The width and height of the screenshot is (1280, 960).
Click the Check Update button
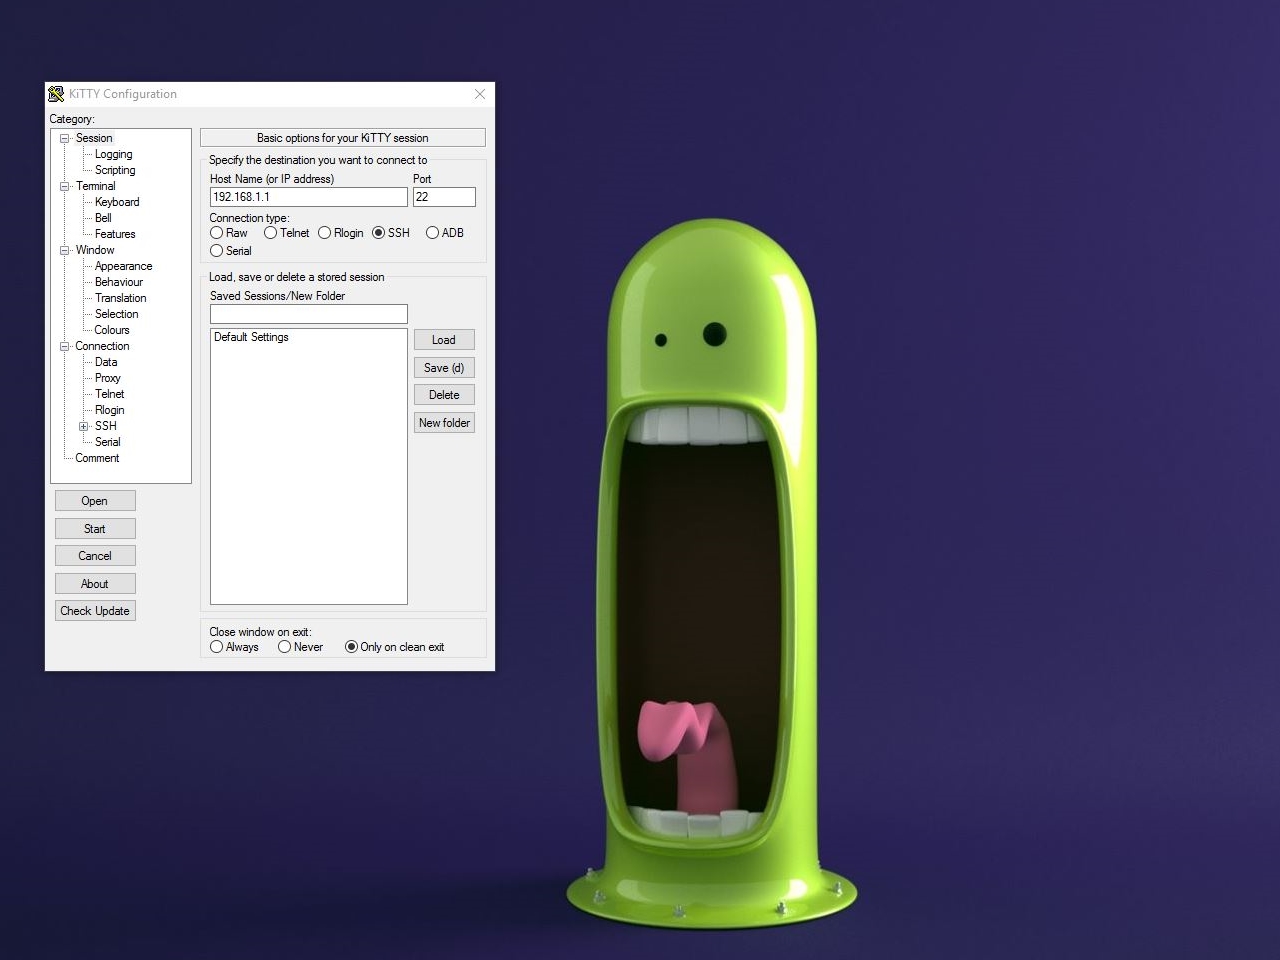(95, 611)
